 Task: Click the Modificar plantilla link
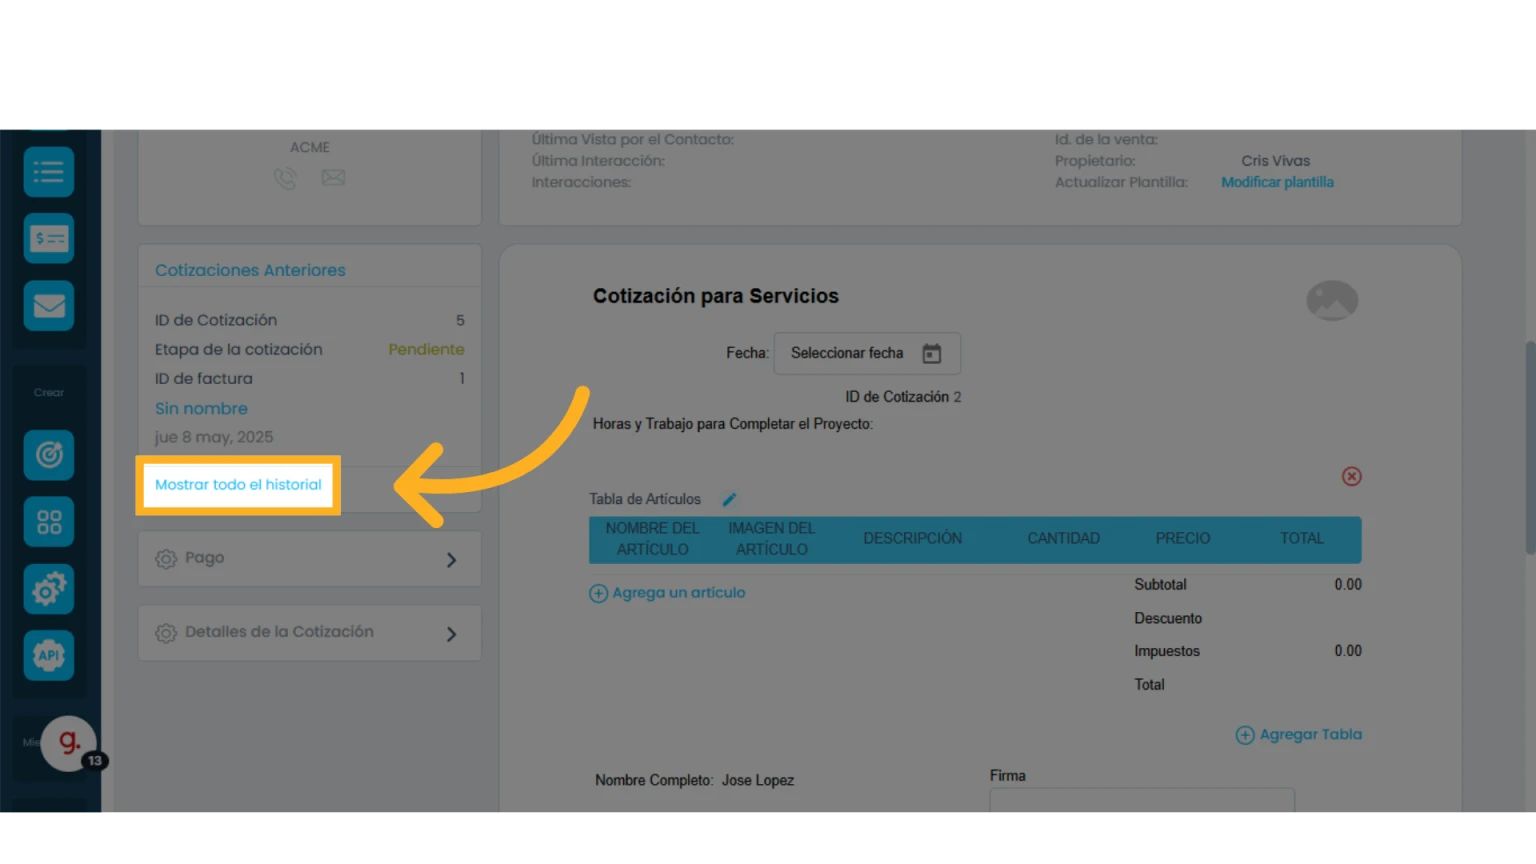(x=1277, y=182)
